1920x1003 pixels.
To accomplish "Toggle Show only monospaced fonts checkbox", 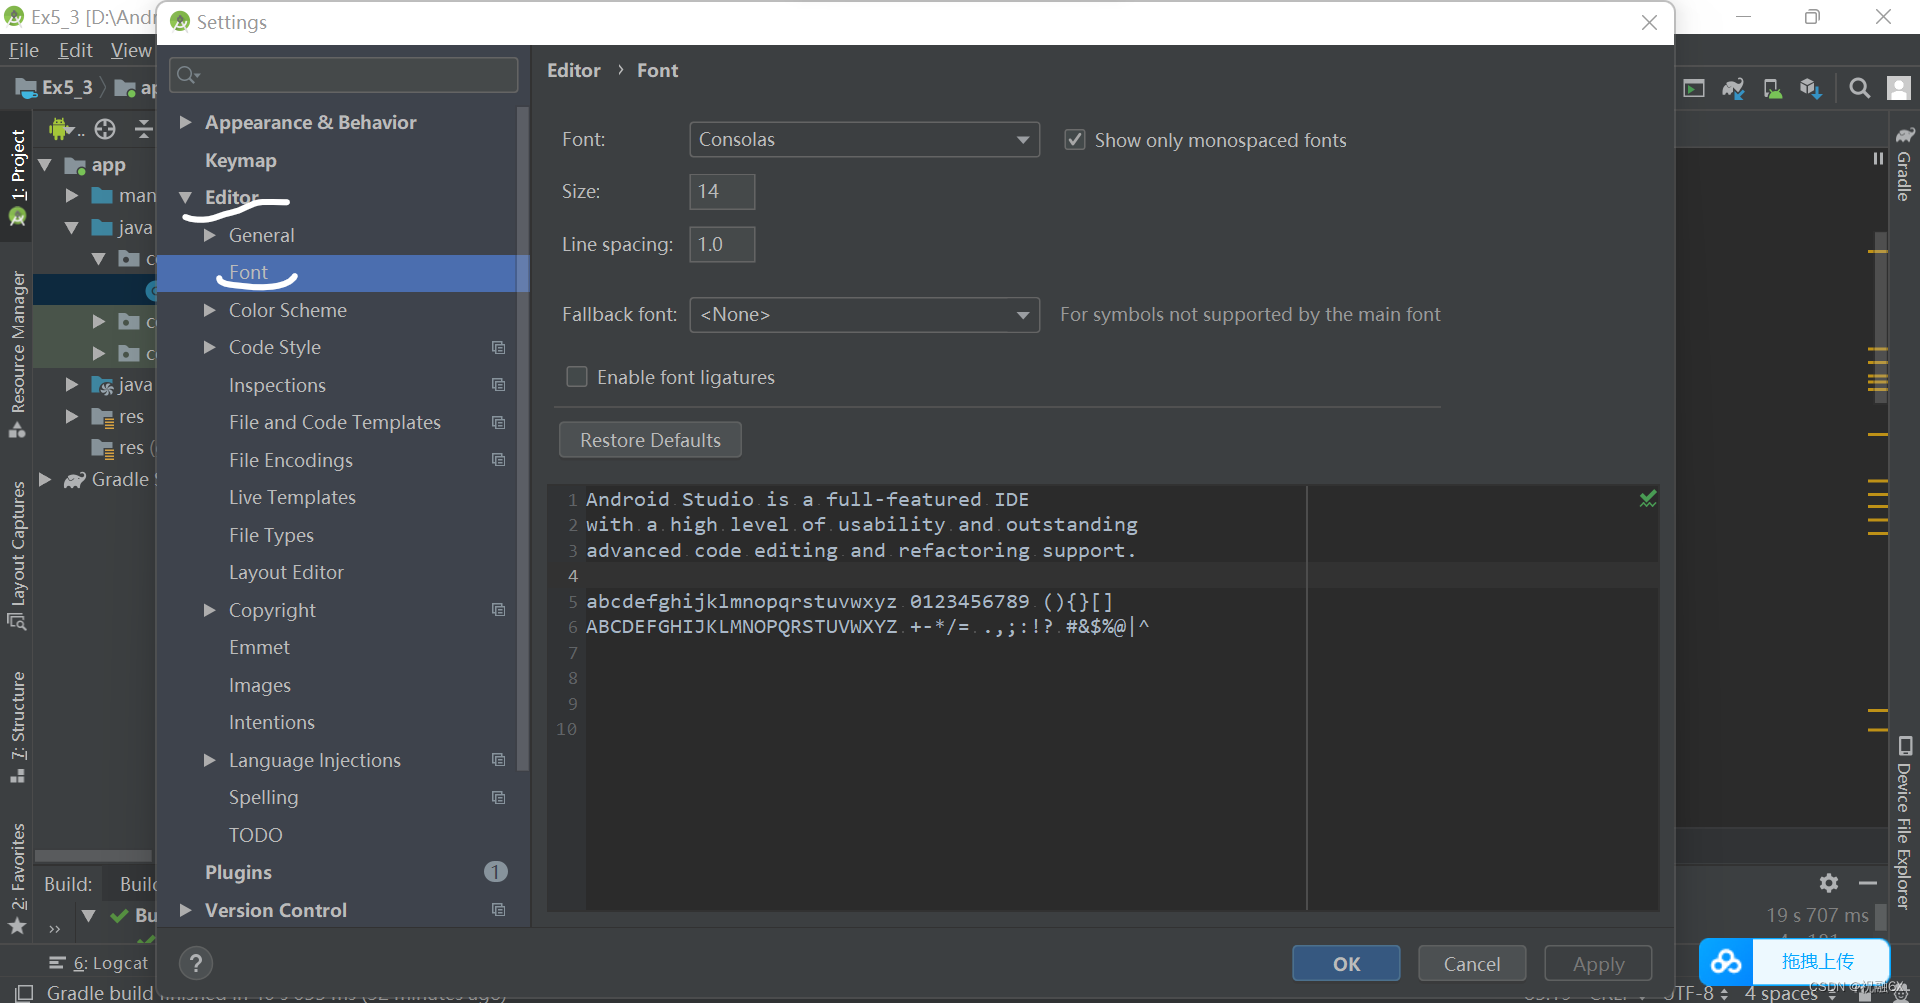I will (x=1075, y=140).
